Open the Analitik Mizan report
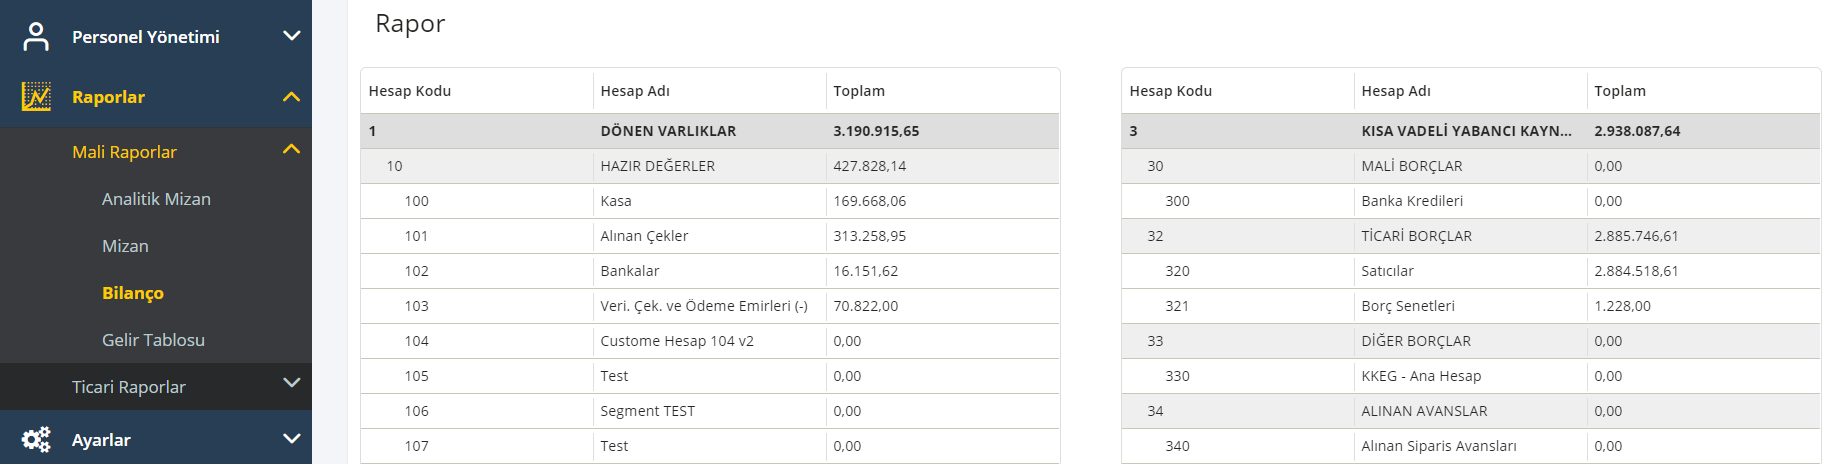Screen dimensions: 1834x464 156,199
